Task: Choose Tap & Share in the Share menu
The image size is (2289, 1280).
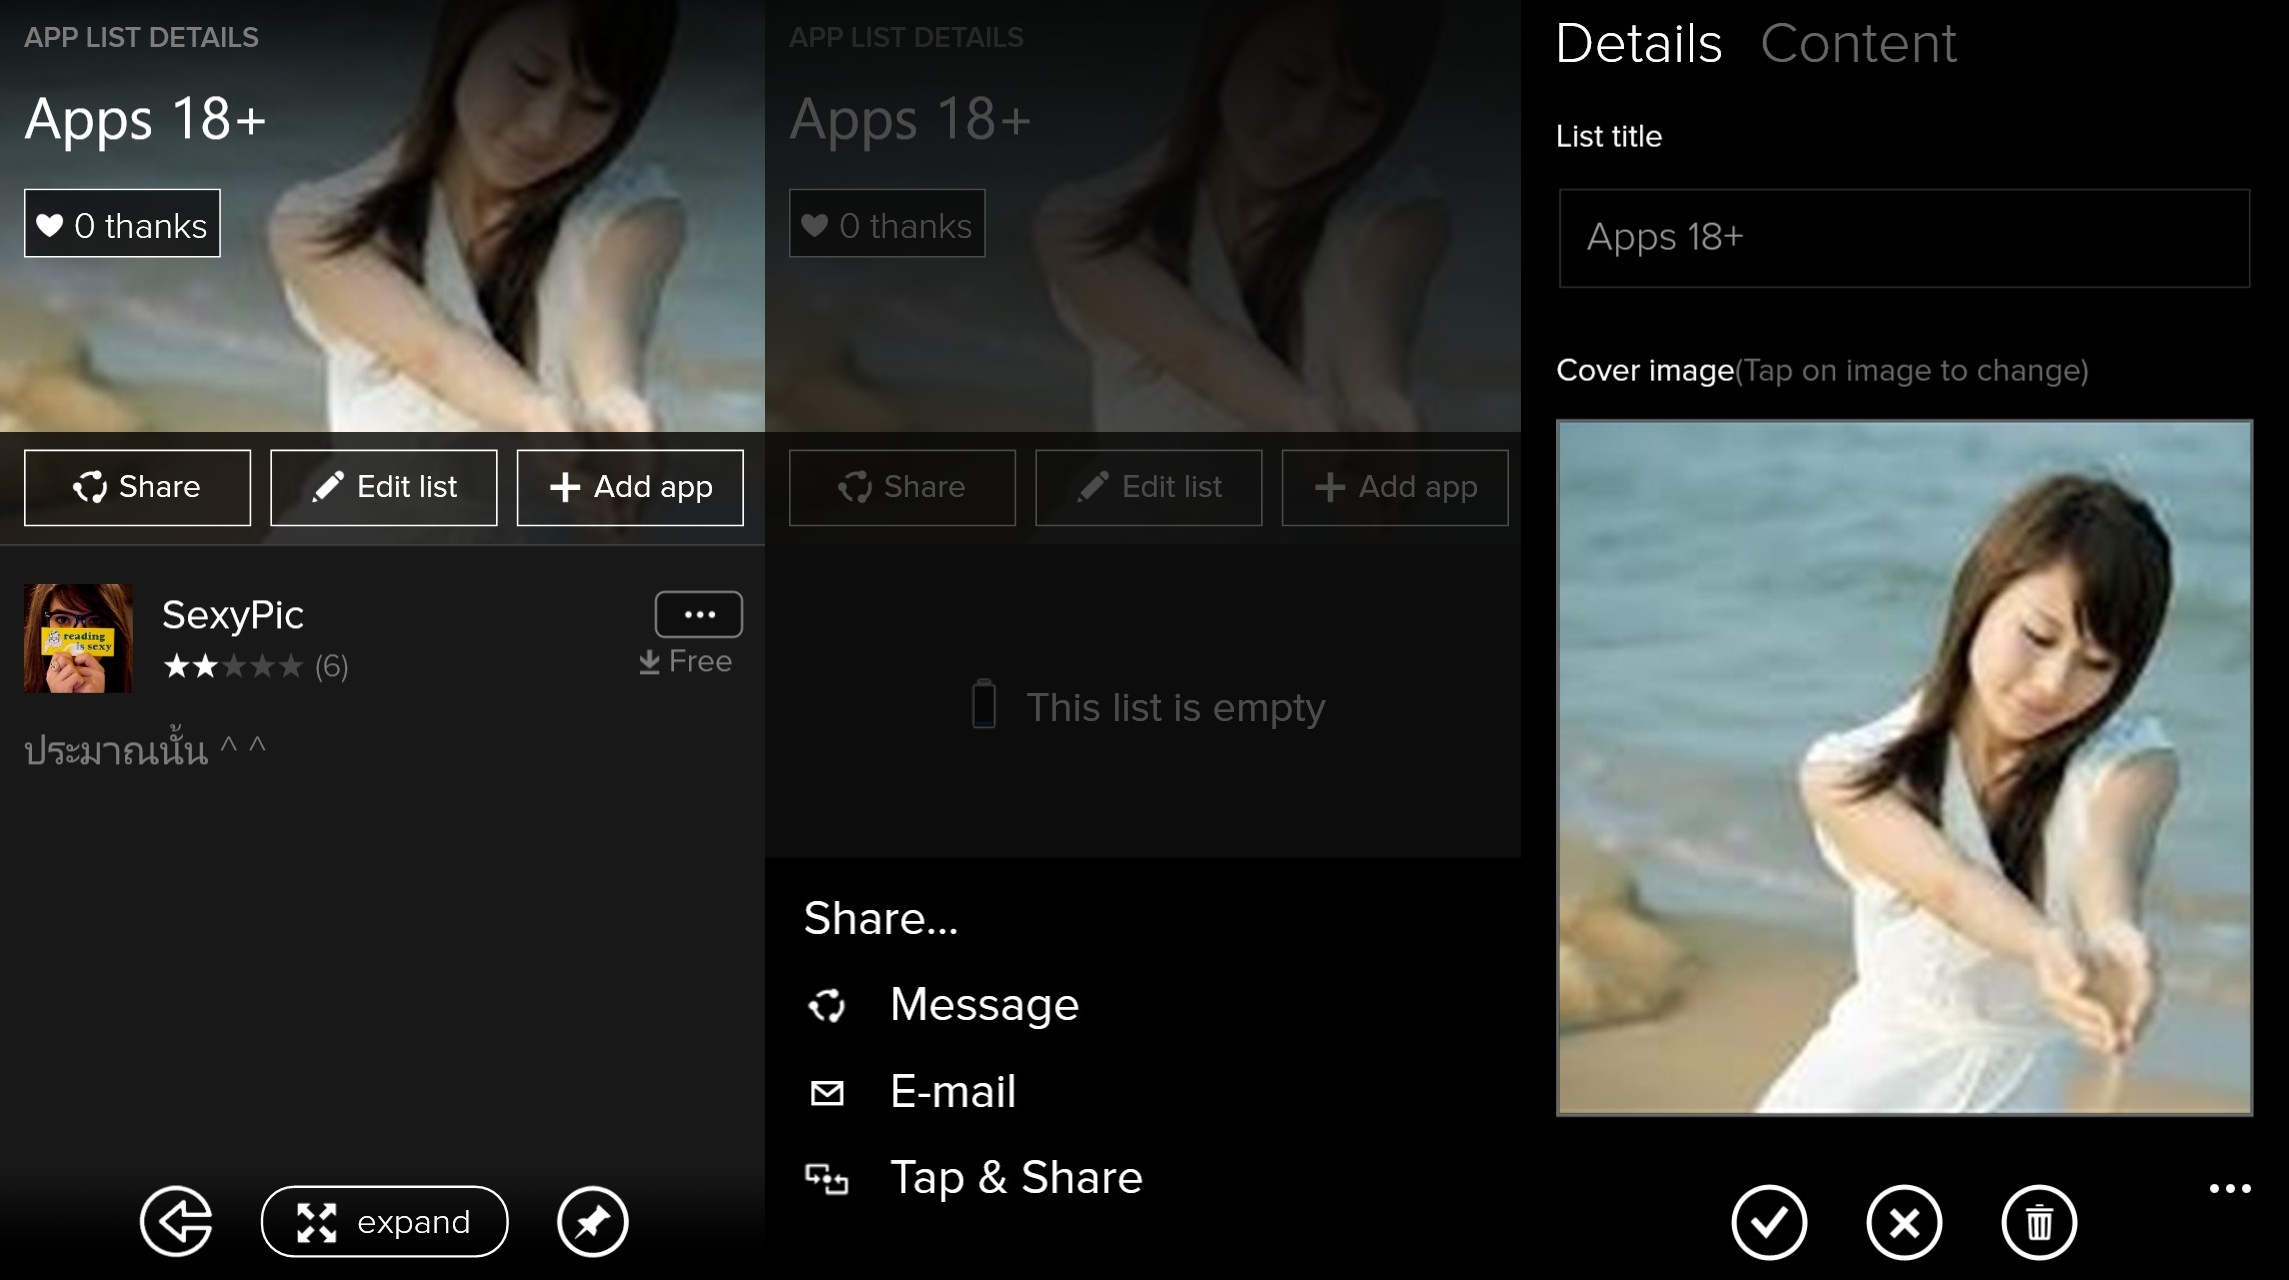Action: pyautogui.click(x=1016, y=1178)
